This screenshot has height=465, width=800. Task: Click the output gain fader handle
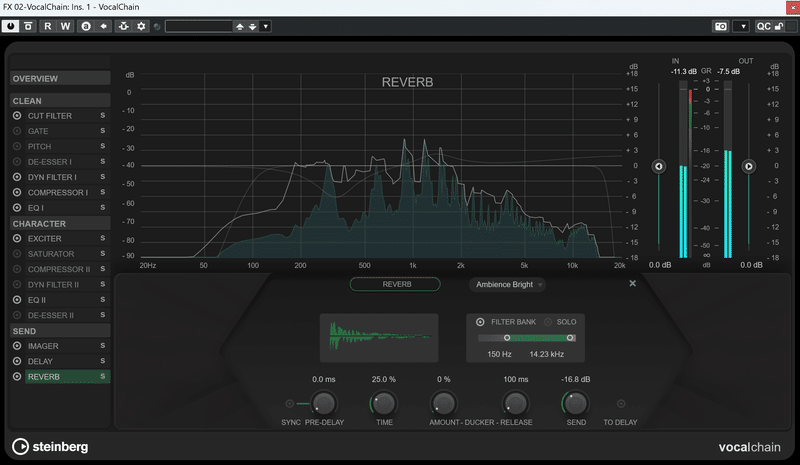748,166
